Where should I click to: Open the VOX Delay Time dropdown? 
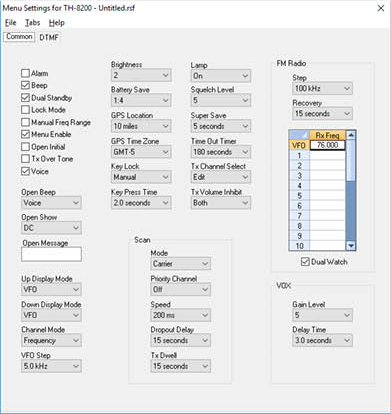pos(322,340)
